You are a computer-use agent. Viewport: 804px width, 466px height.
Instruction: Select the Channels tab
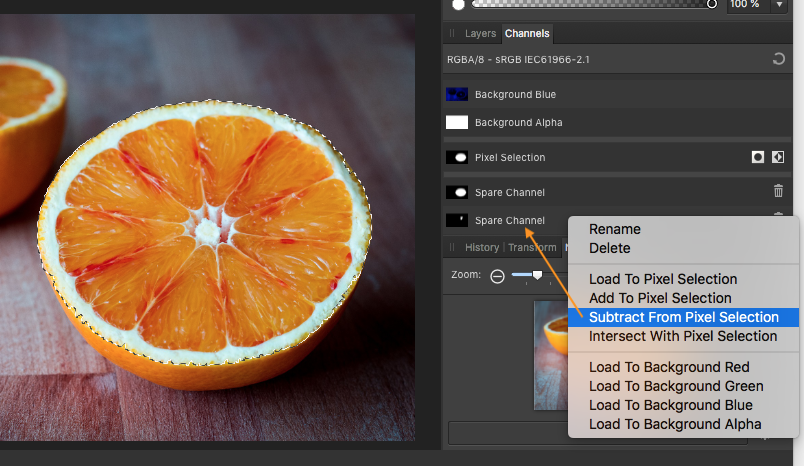pos(527,33)
